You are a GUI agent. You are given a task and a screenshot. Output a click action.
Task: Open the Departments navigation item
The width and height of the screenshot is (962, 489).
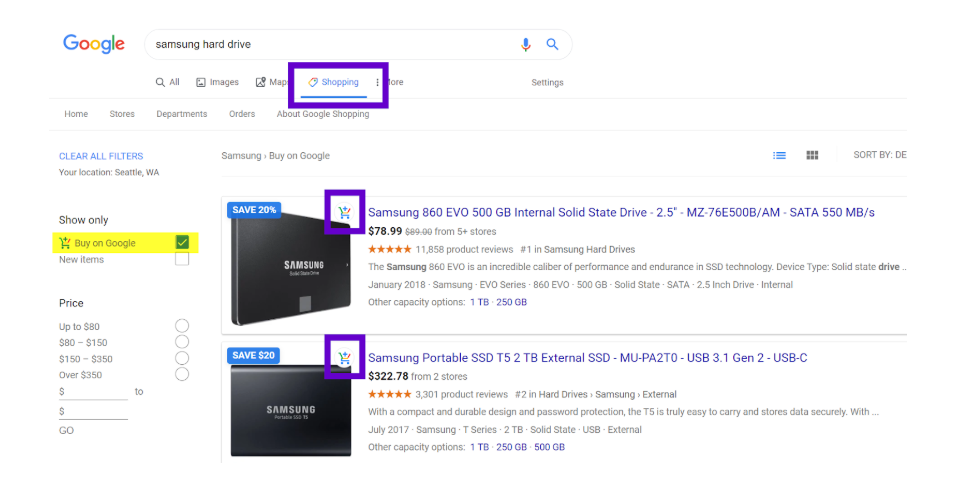pyautogui.click(x=182, y=114)
